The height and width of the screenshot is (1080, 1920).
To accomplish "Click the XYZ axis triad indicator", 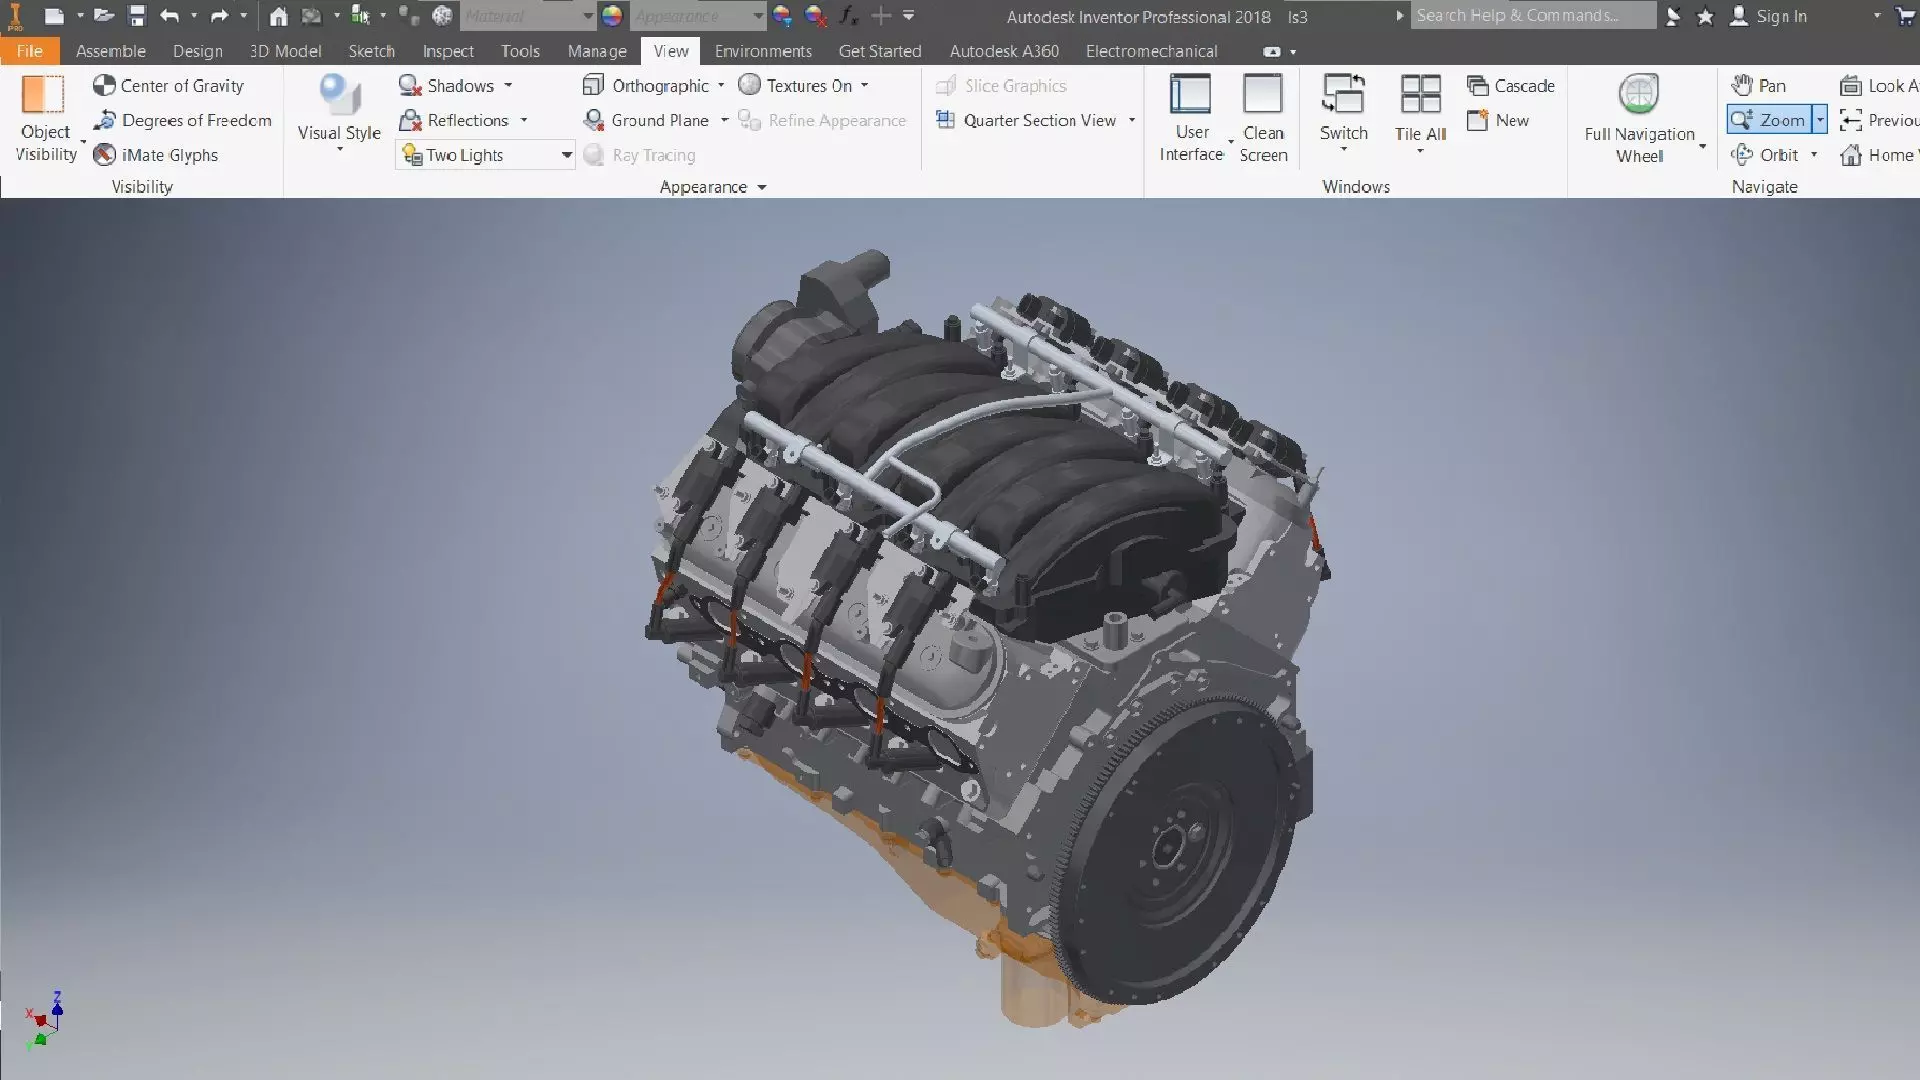I will (x=44, y=1020).
